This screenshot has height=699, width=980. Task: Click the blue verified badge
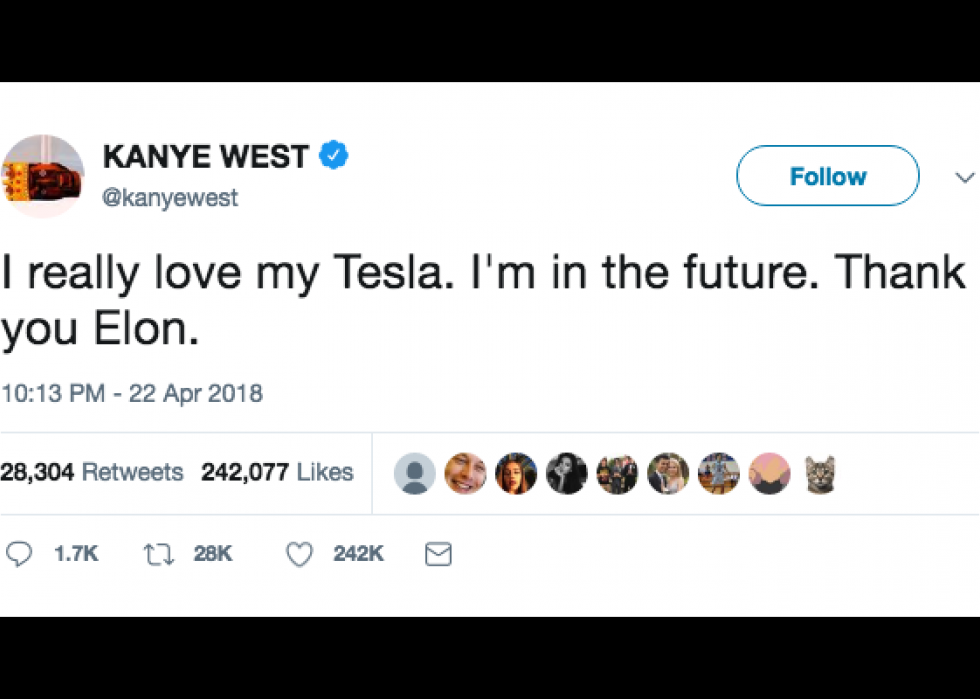click(x=334, y=155)
